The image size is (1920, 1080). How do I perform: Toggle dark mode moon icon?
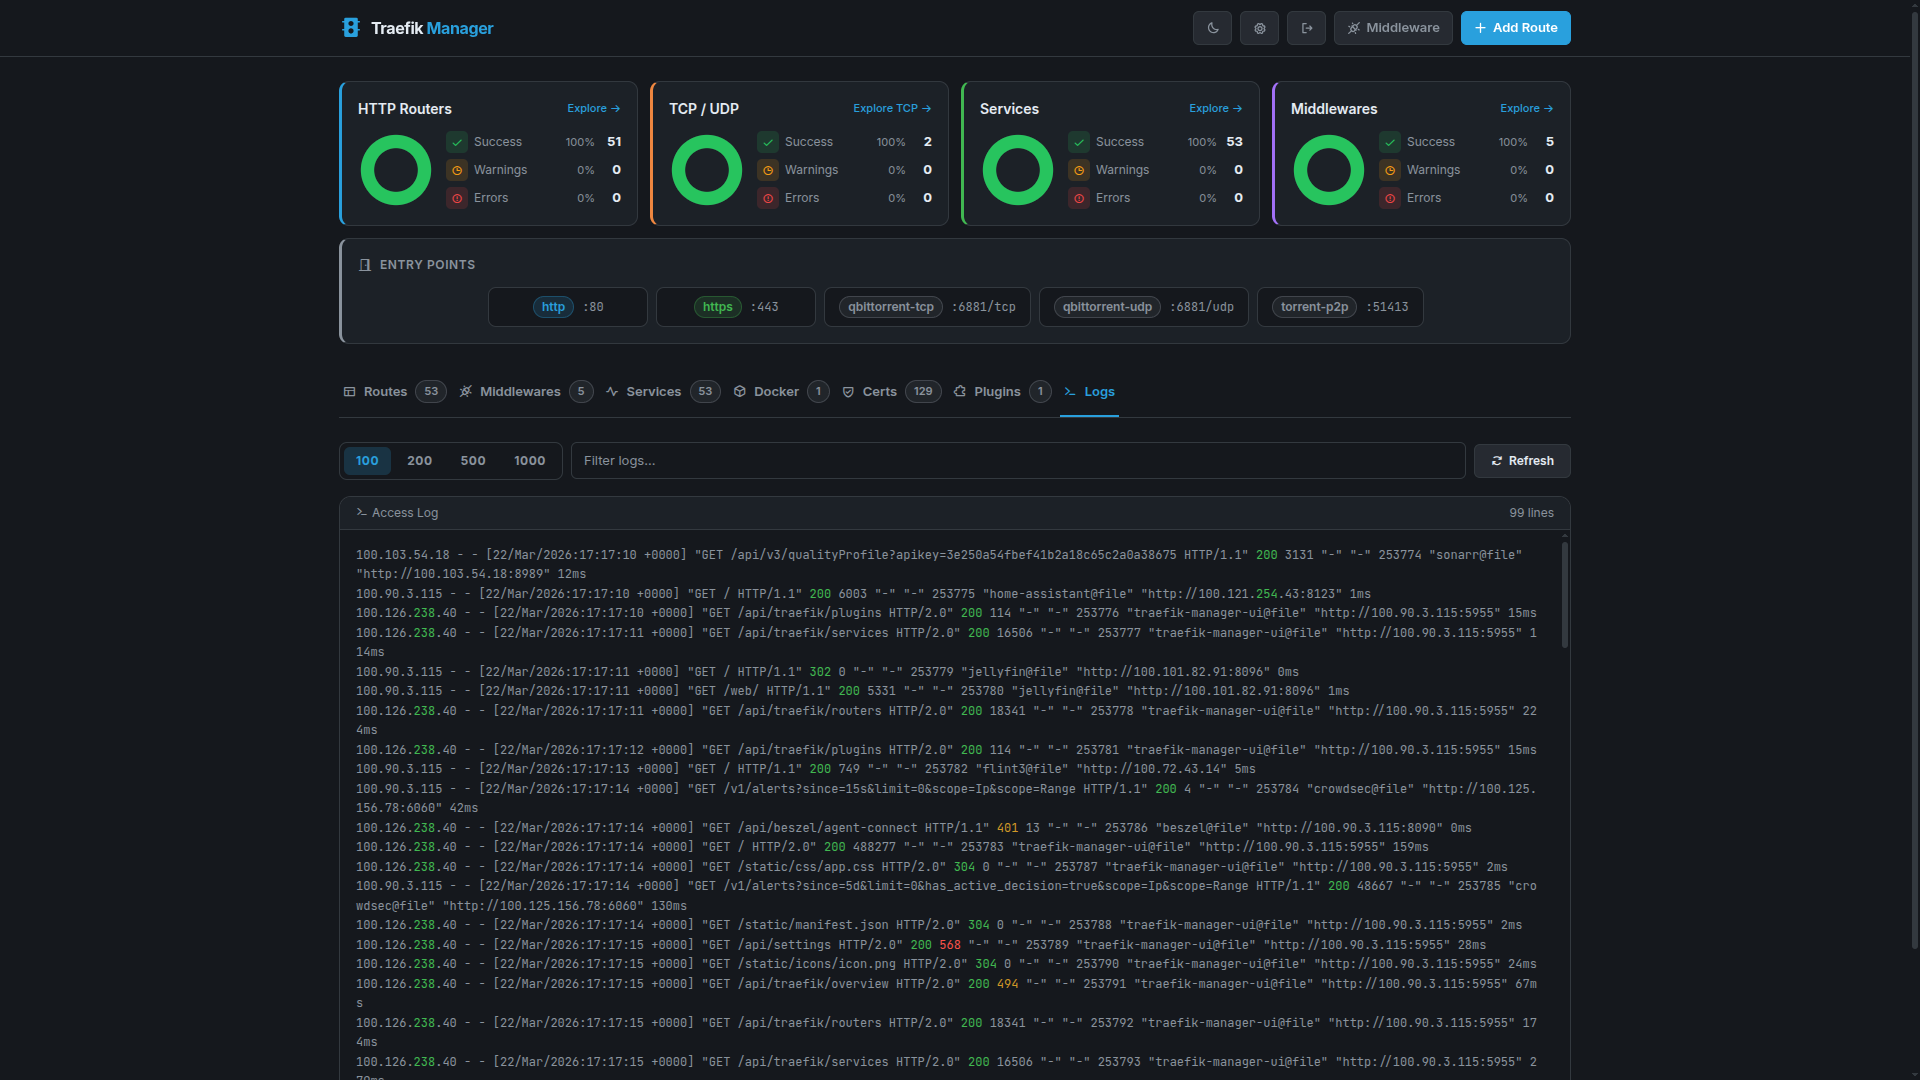click(1212, 28)
